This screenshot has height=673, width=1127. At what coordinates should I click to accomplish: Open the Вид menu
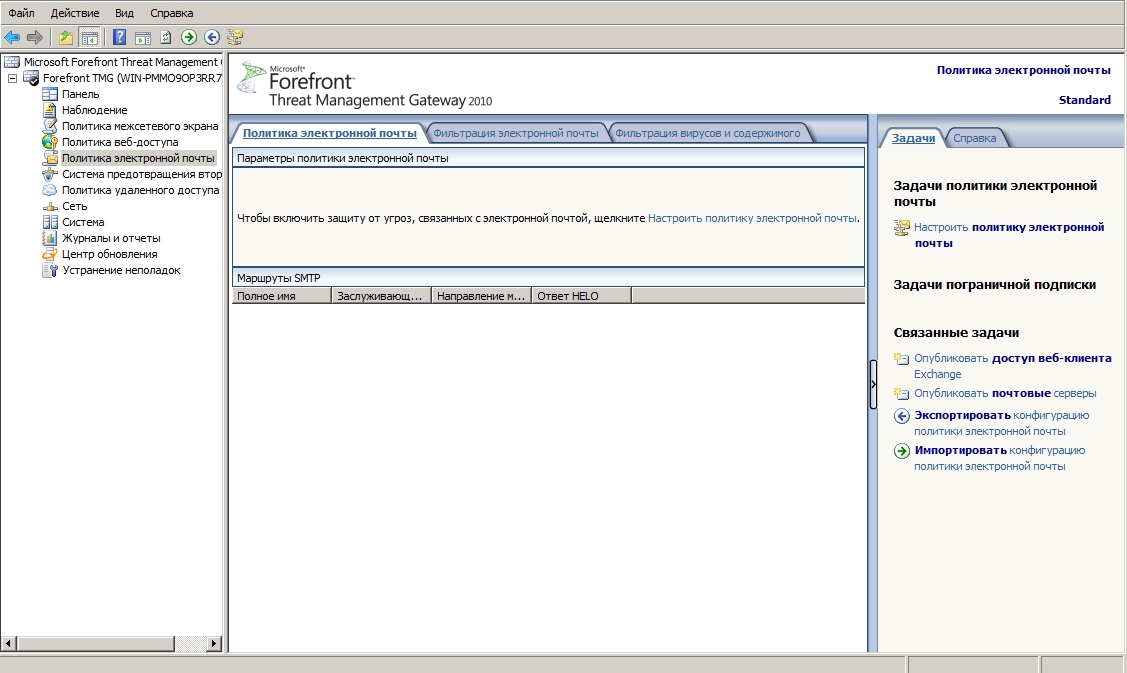124,13
